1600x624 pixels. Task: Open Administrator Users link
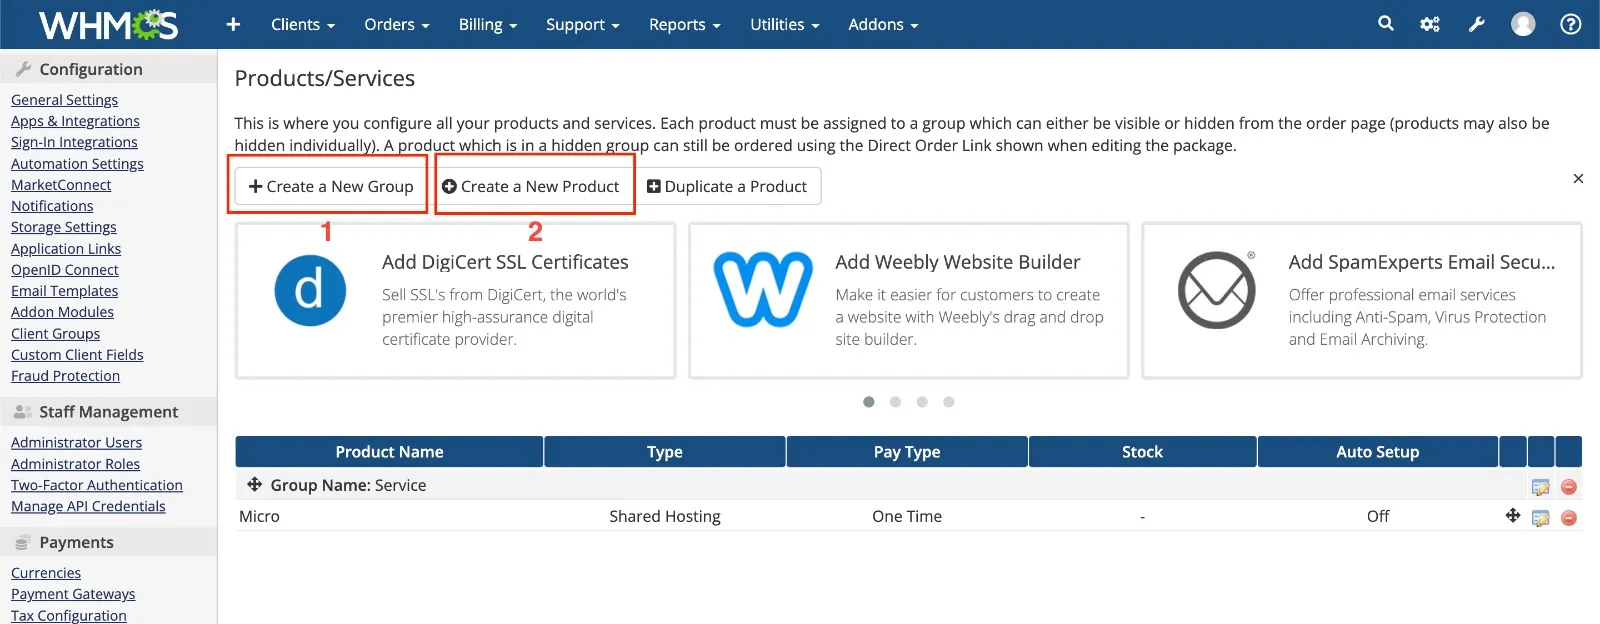76,443
